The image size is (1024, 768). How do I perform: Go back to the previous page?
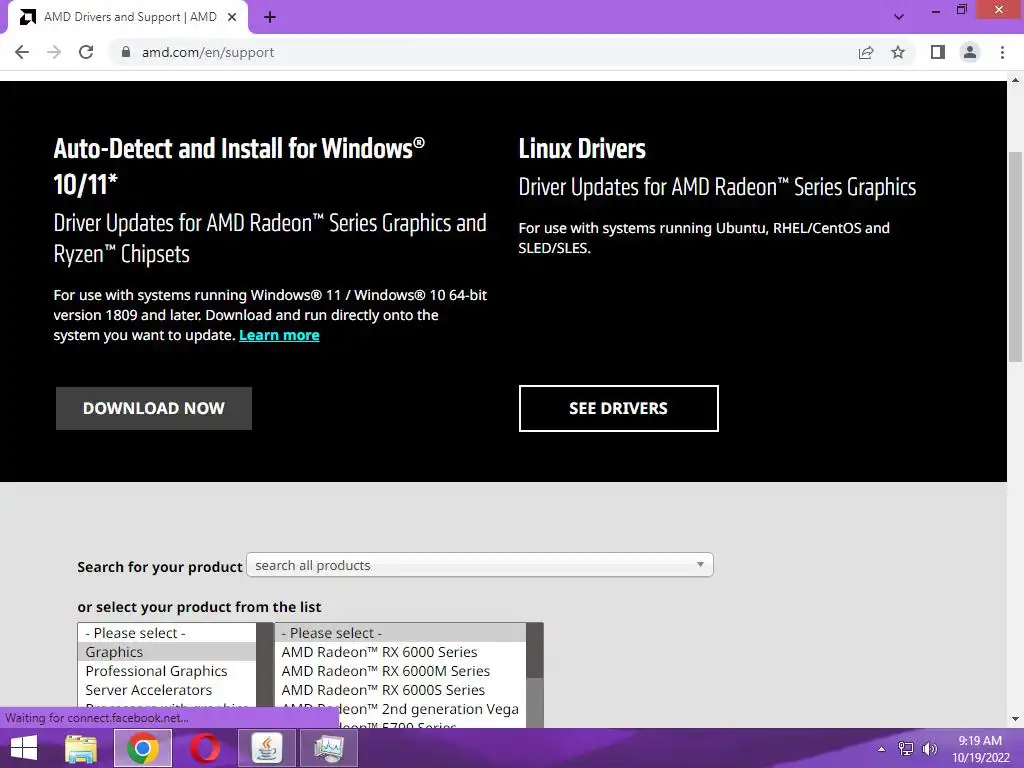pos(22,52)
